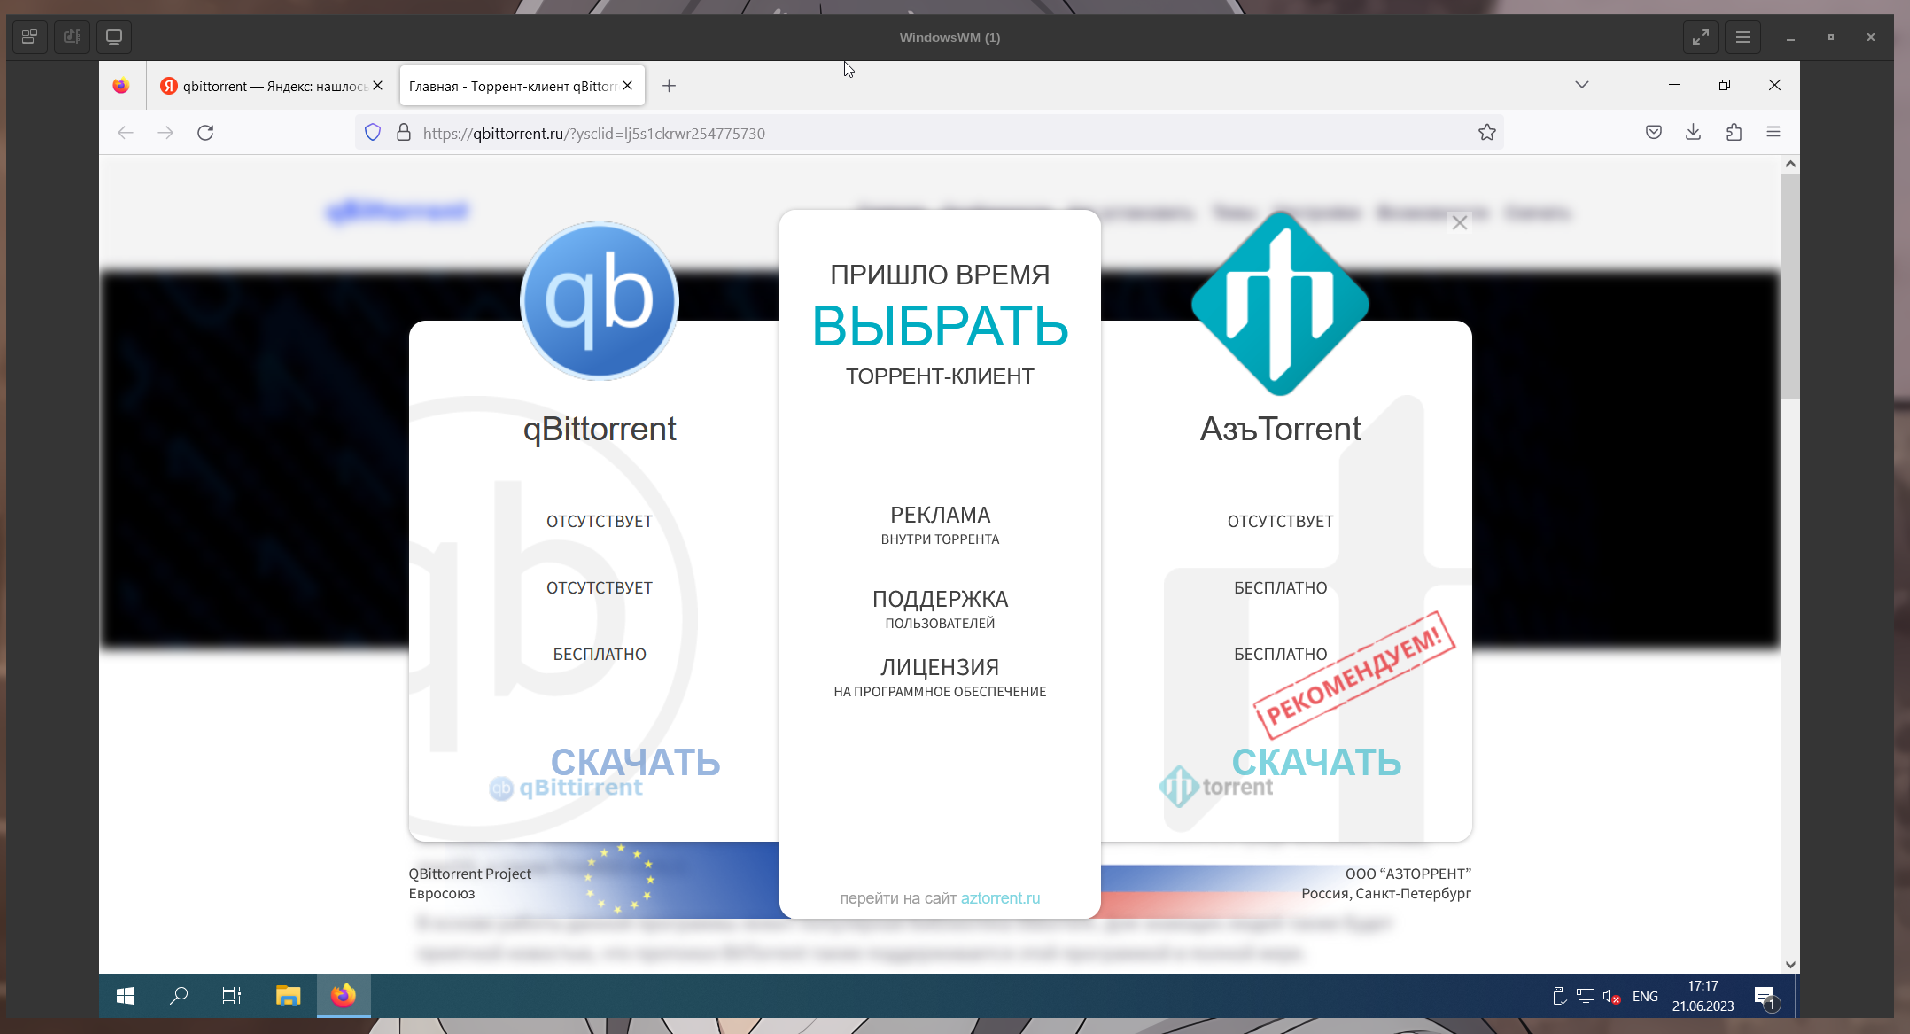Open the browser extensions menu
This screenshot has height=1034, width=1910.
[1734, 133]
